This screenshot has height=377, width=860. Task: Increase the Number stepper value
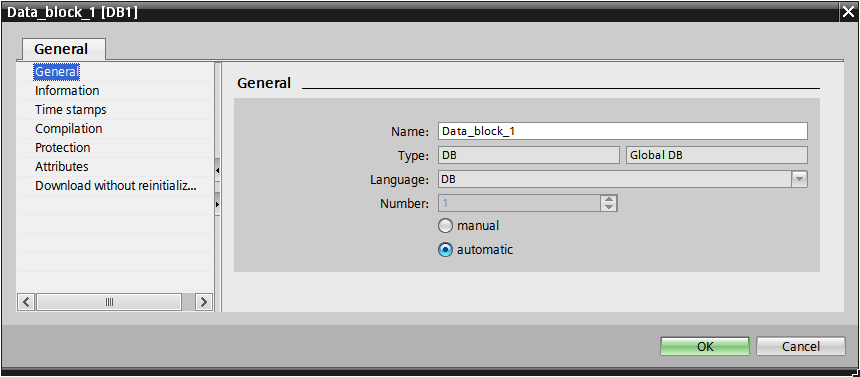609,200
